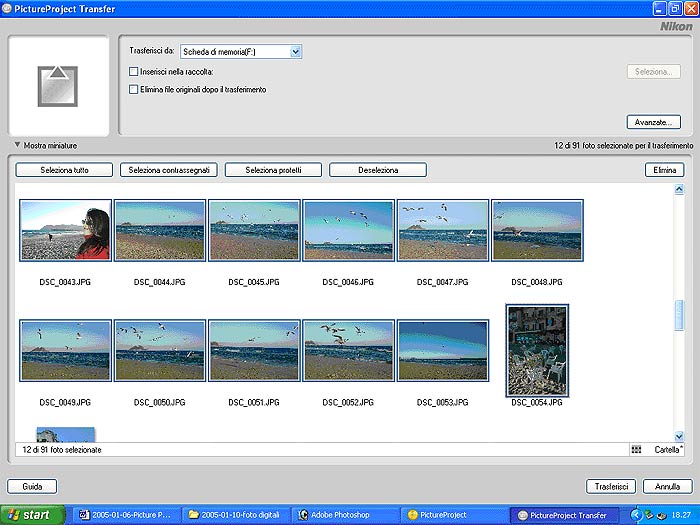Viewport: 700px width, 525px height.
Task: Click the system tray clock 18.27
Action: pyautogui.click(x=681, y=515)
